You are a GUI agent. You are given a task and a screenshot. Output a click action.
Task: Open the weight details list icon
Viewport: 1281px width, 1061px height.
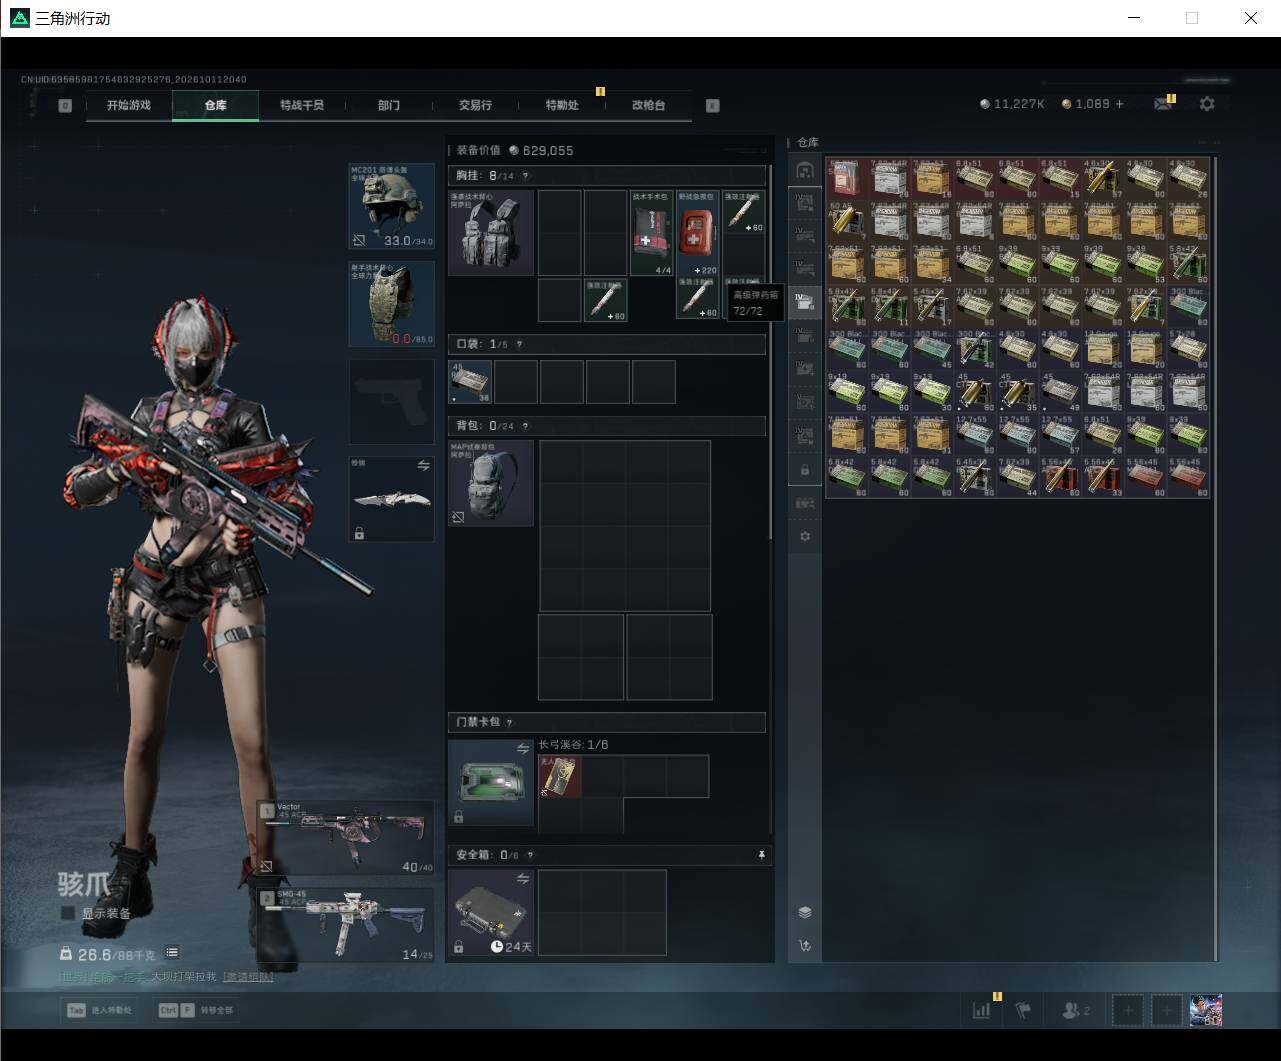(x=172, y=952)
